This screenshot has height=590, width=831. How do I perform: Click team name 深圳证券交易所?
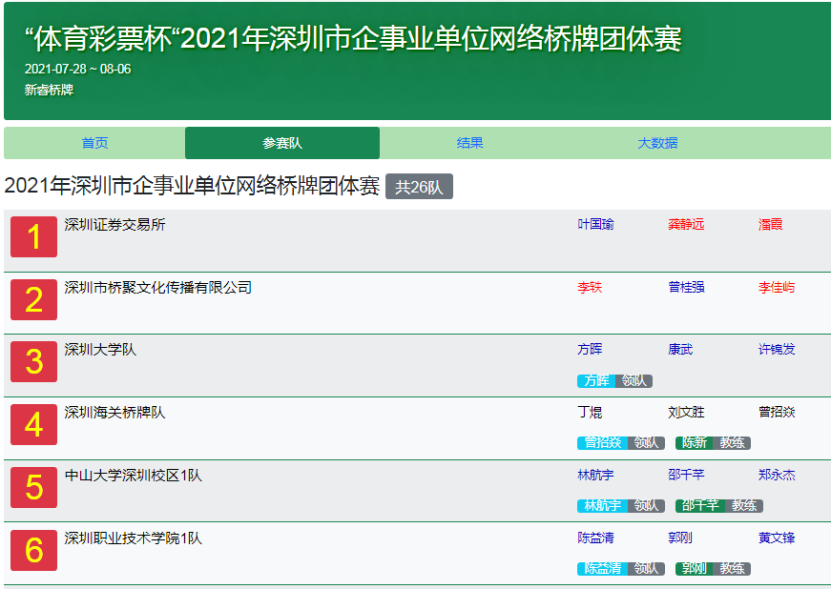point(115,225)
